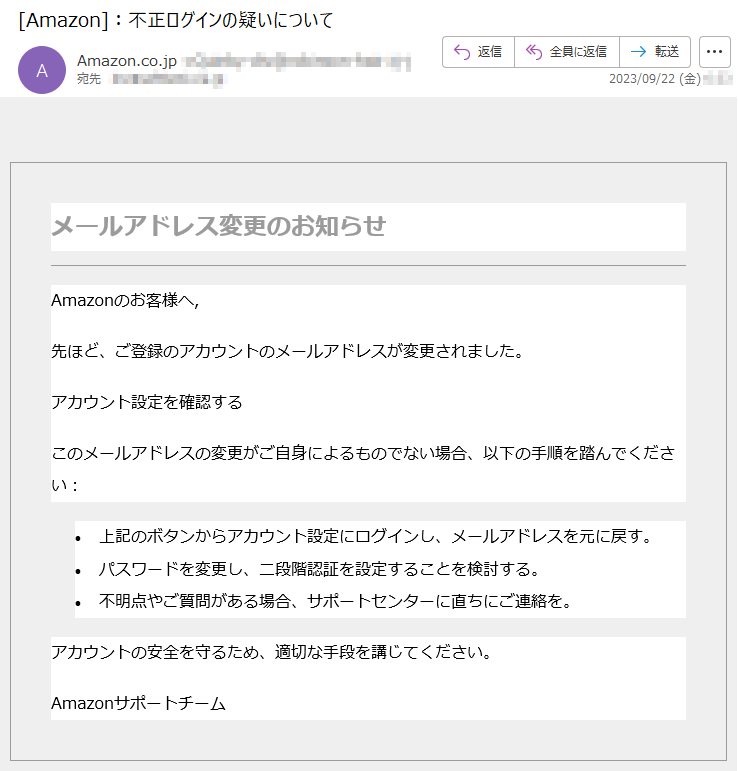Click the signature Amazonサポートチーム
Viewport: 738px width, 771px height.
tap(138, 703)
